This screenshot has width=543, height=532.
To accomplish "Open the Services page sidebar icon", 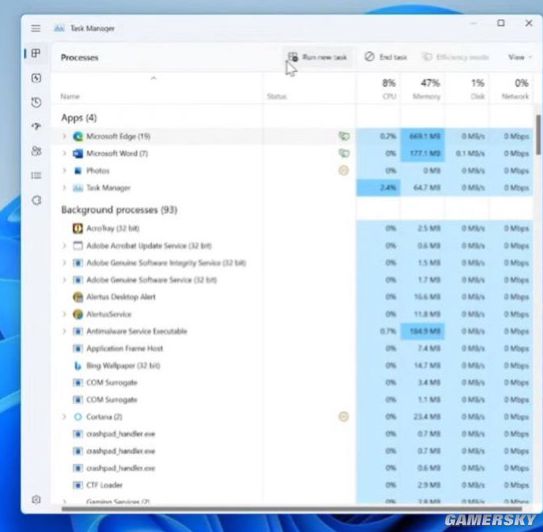I will [36, 200].
